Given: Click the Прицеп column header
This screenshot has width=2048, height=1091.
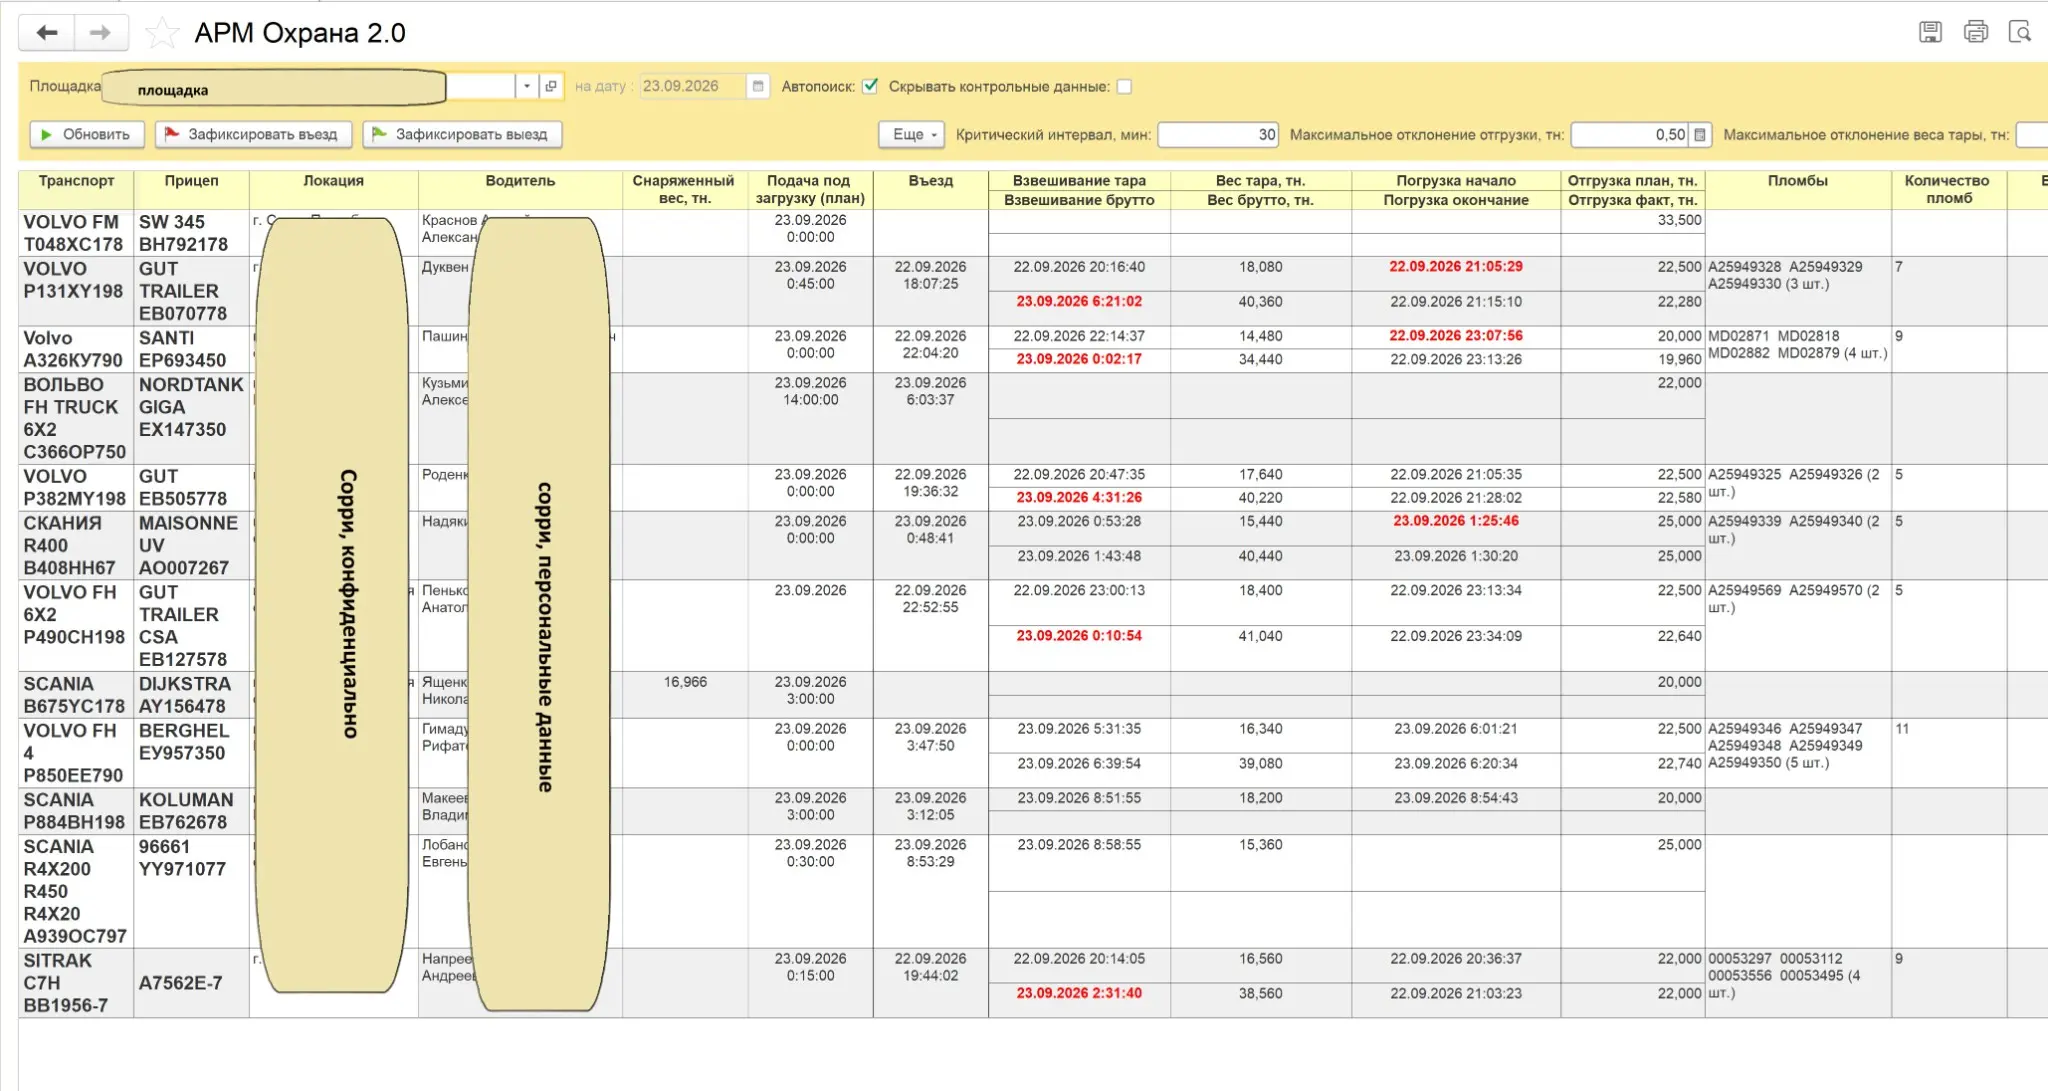Looking at the screenshot, I should click(191, 190).
